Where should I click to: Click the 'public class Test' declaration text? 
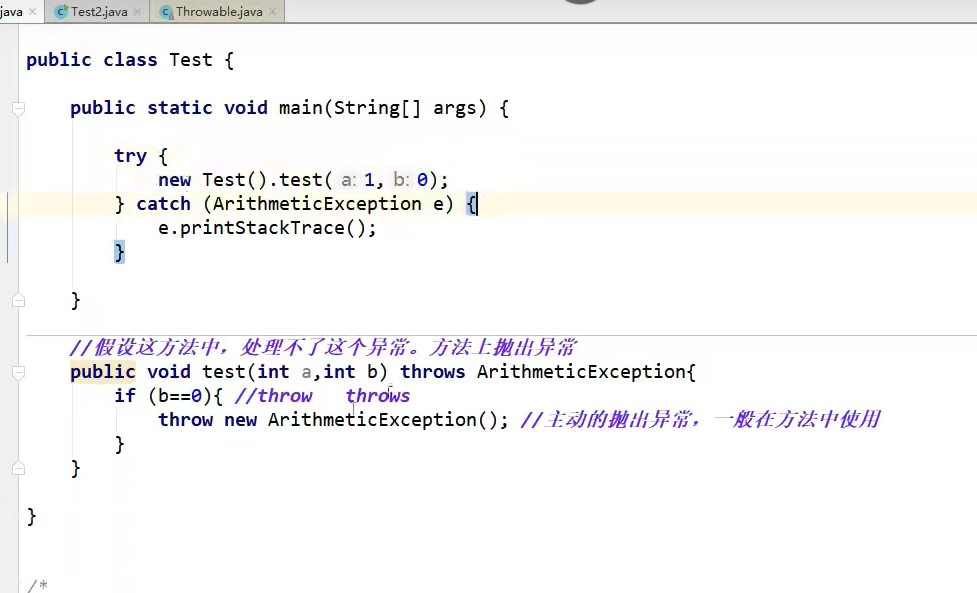pos(119,60)
